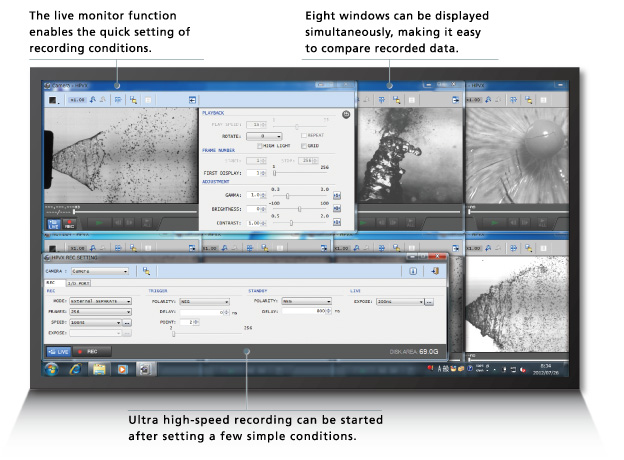Click the exit door icon in REC Setting
Viewport: 624px width, 460px height.
[x=434, y=270]
